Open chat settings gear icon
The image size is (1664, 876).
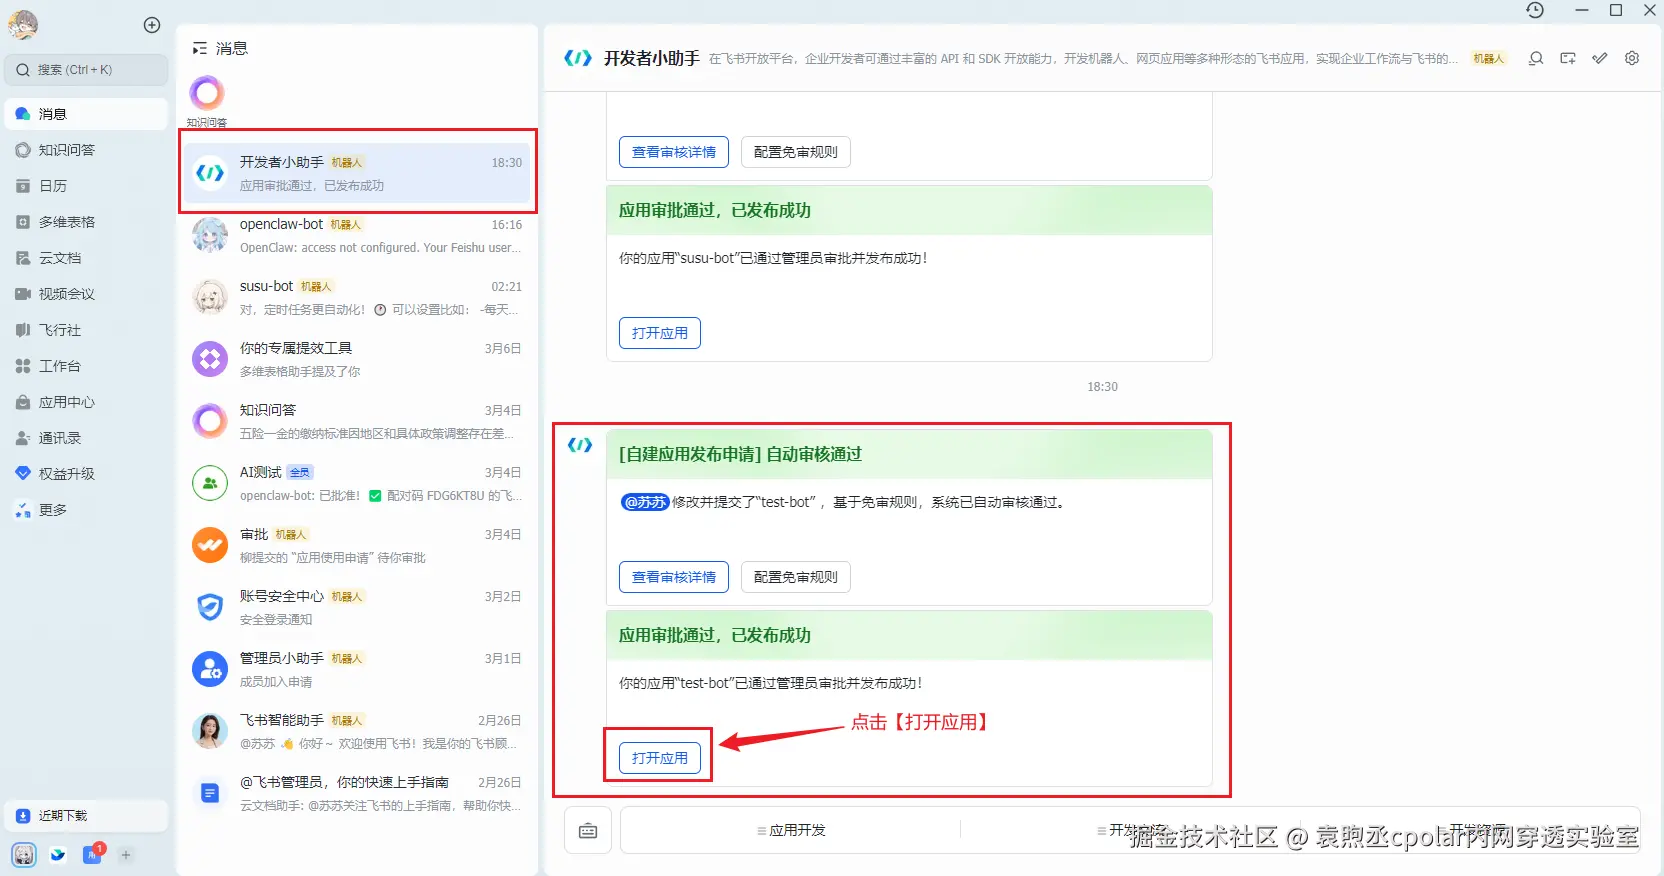1632,58
